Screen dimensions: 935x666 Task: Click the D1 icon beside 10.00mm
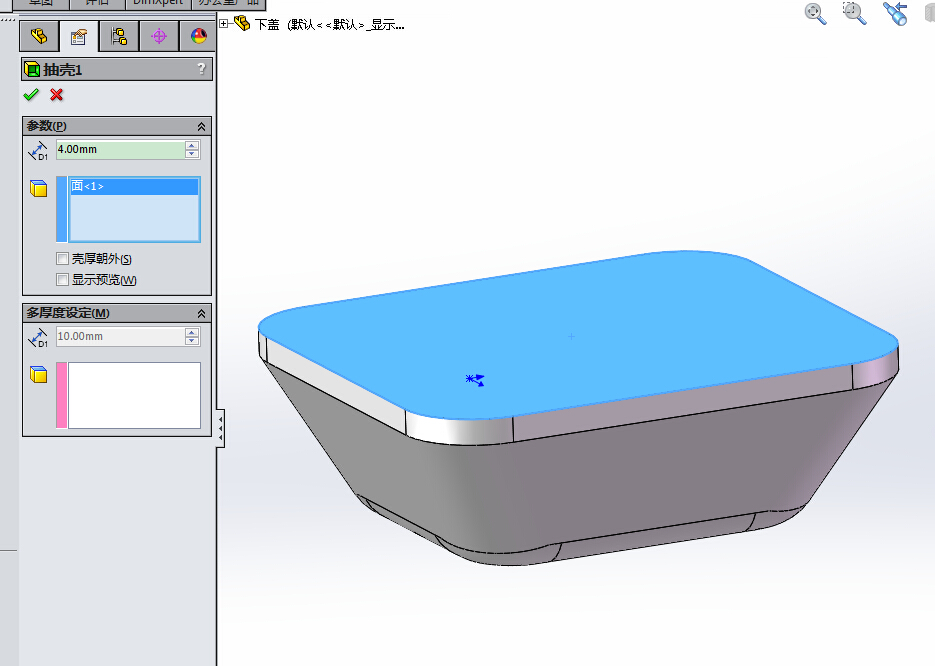point(38,338)
